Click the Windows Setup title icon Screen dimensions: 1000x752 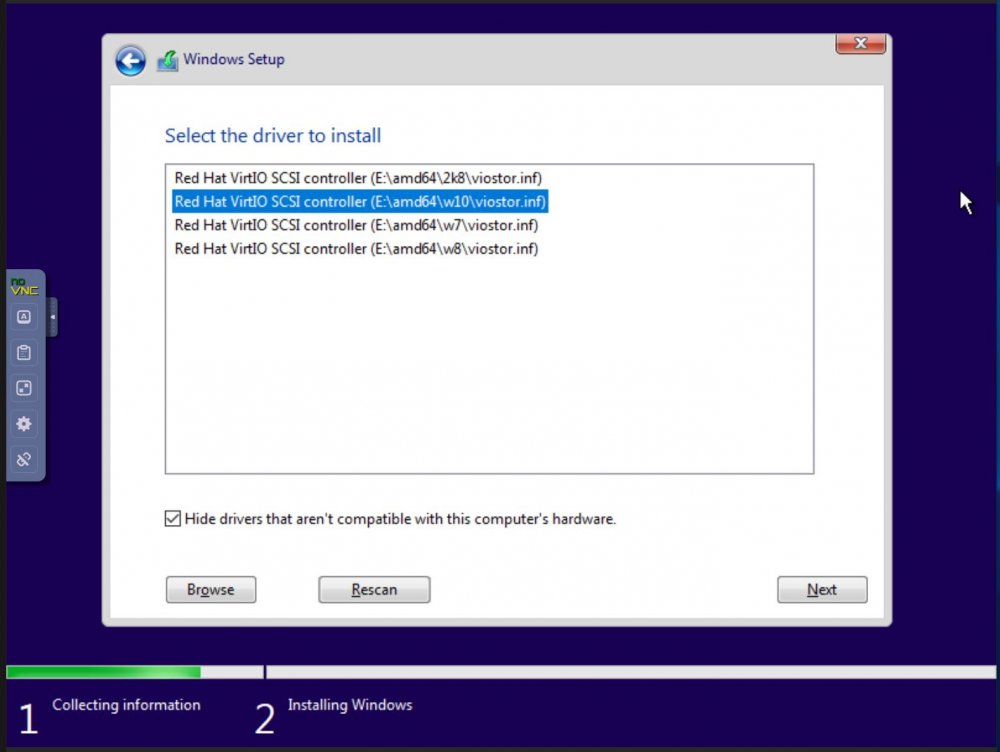168,61
